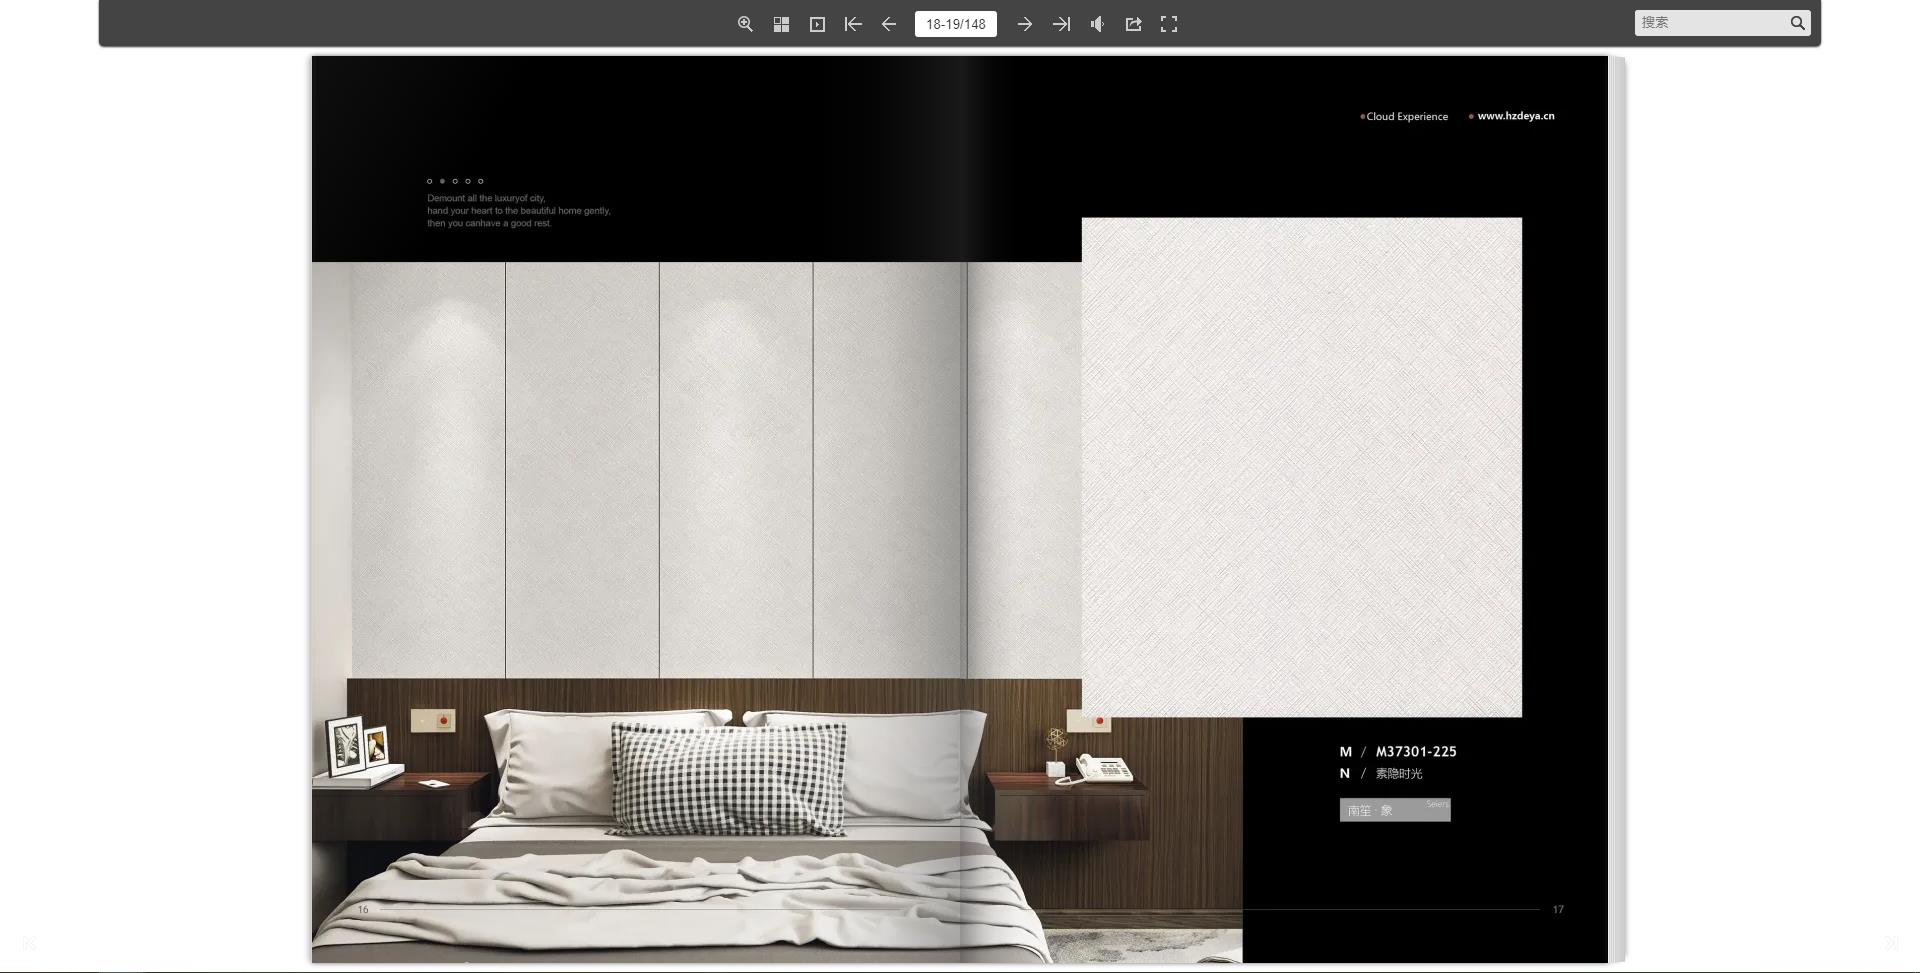Click the Cloud Experience label

tap(1406, 117)
